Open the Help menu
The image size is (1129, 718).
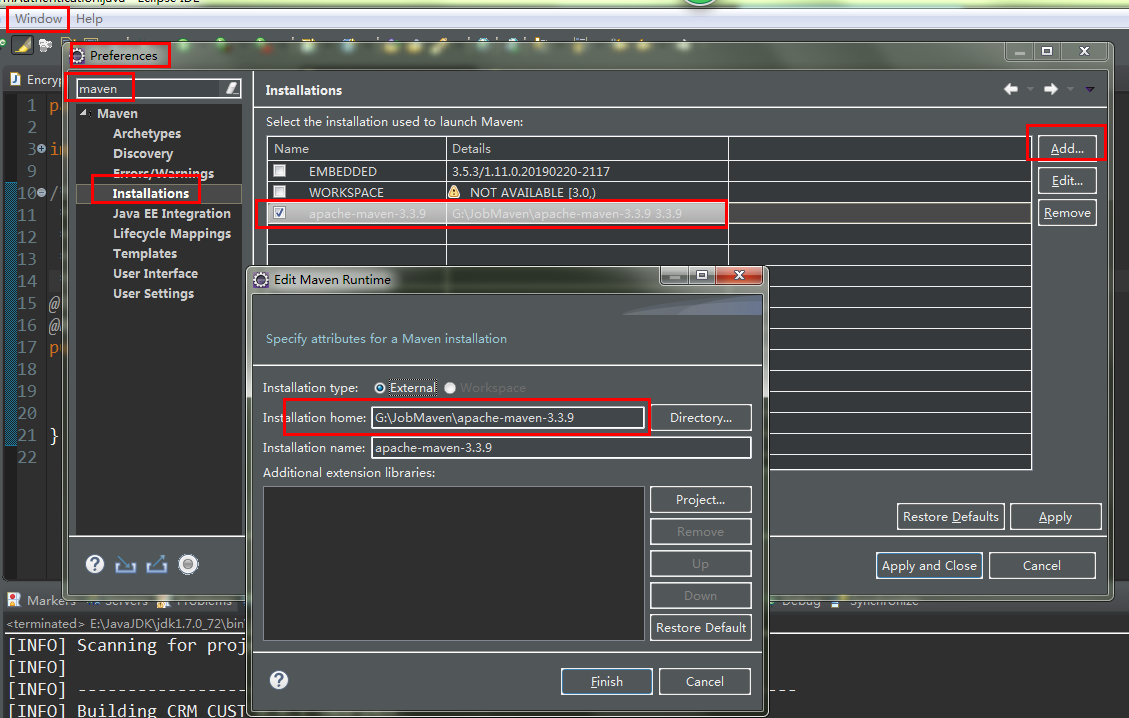pos(89,19)
